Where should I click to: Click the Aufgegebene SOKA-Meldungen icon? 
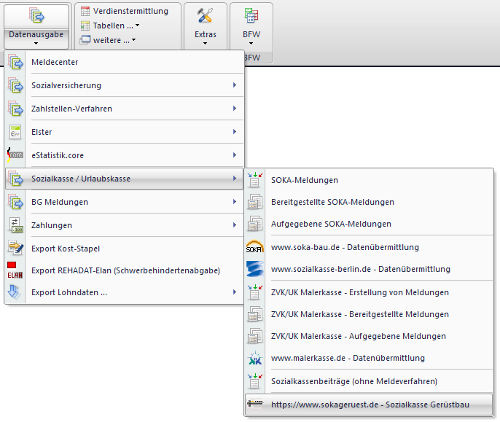tap(255, 224)
